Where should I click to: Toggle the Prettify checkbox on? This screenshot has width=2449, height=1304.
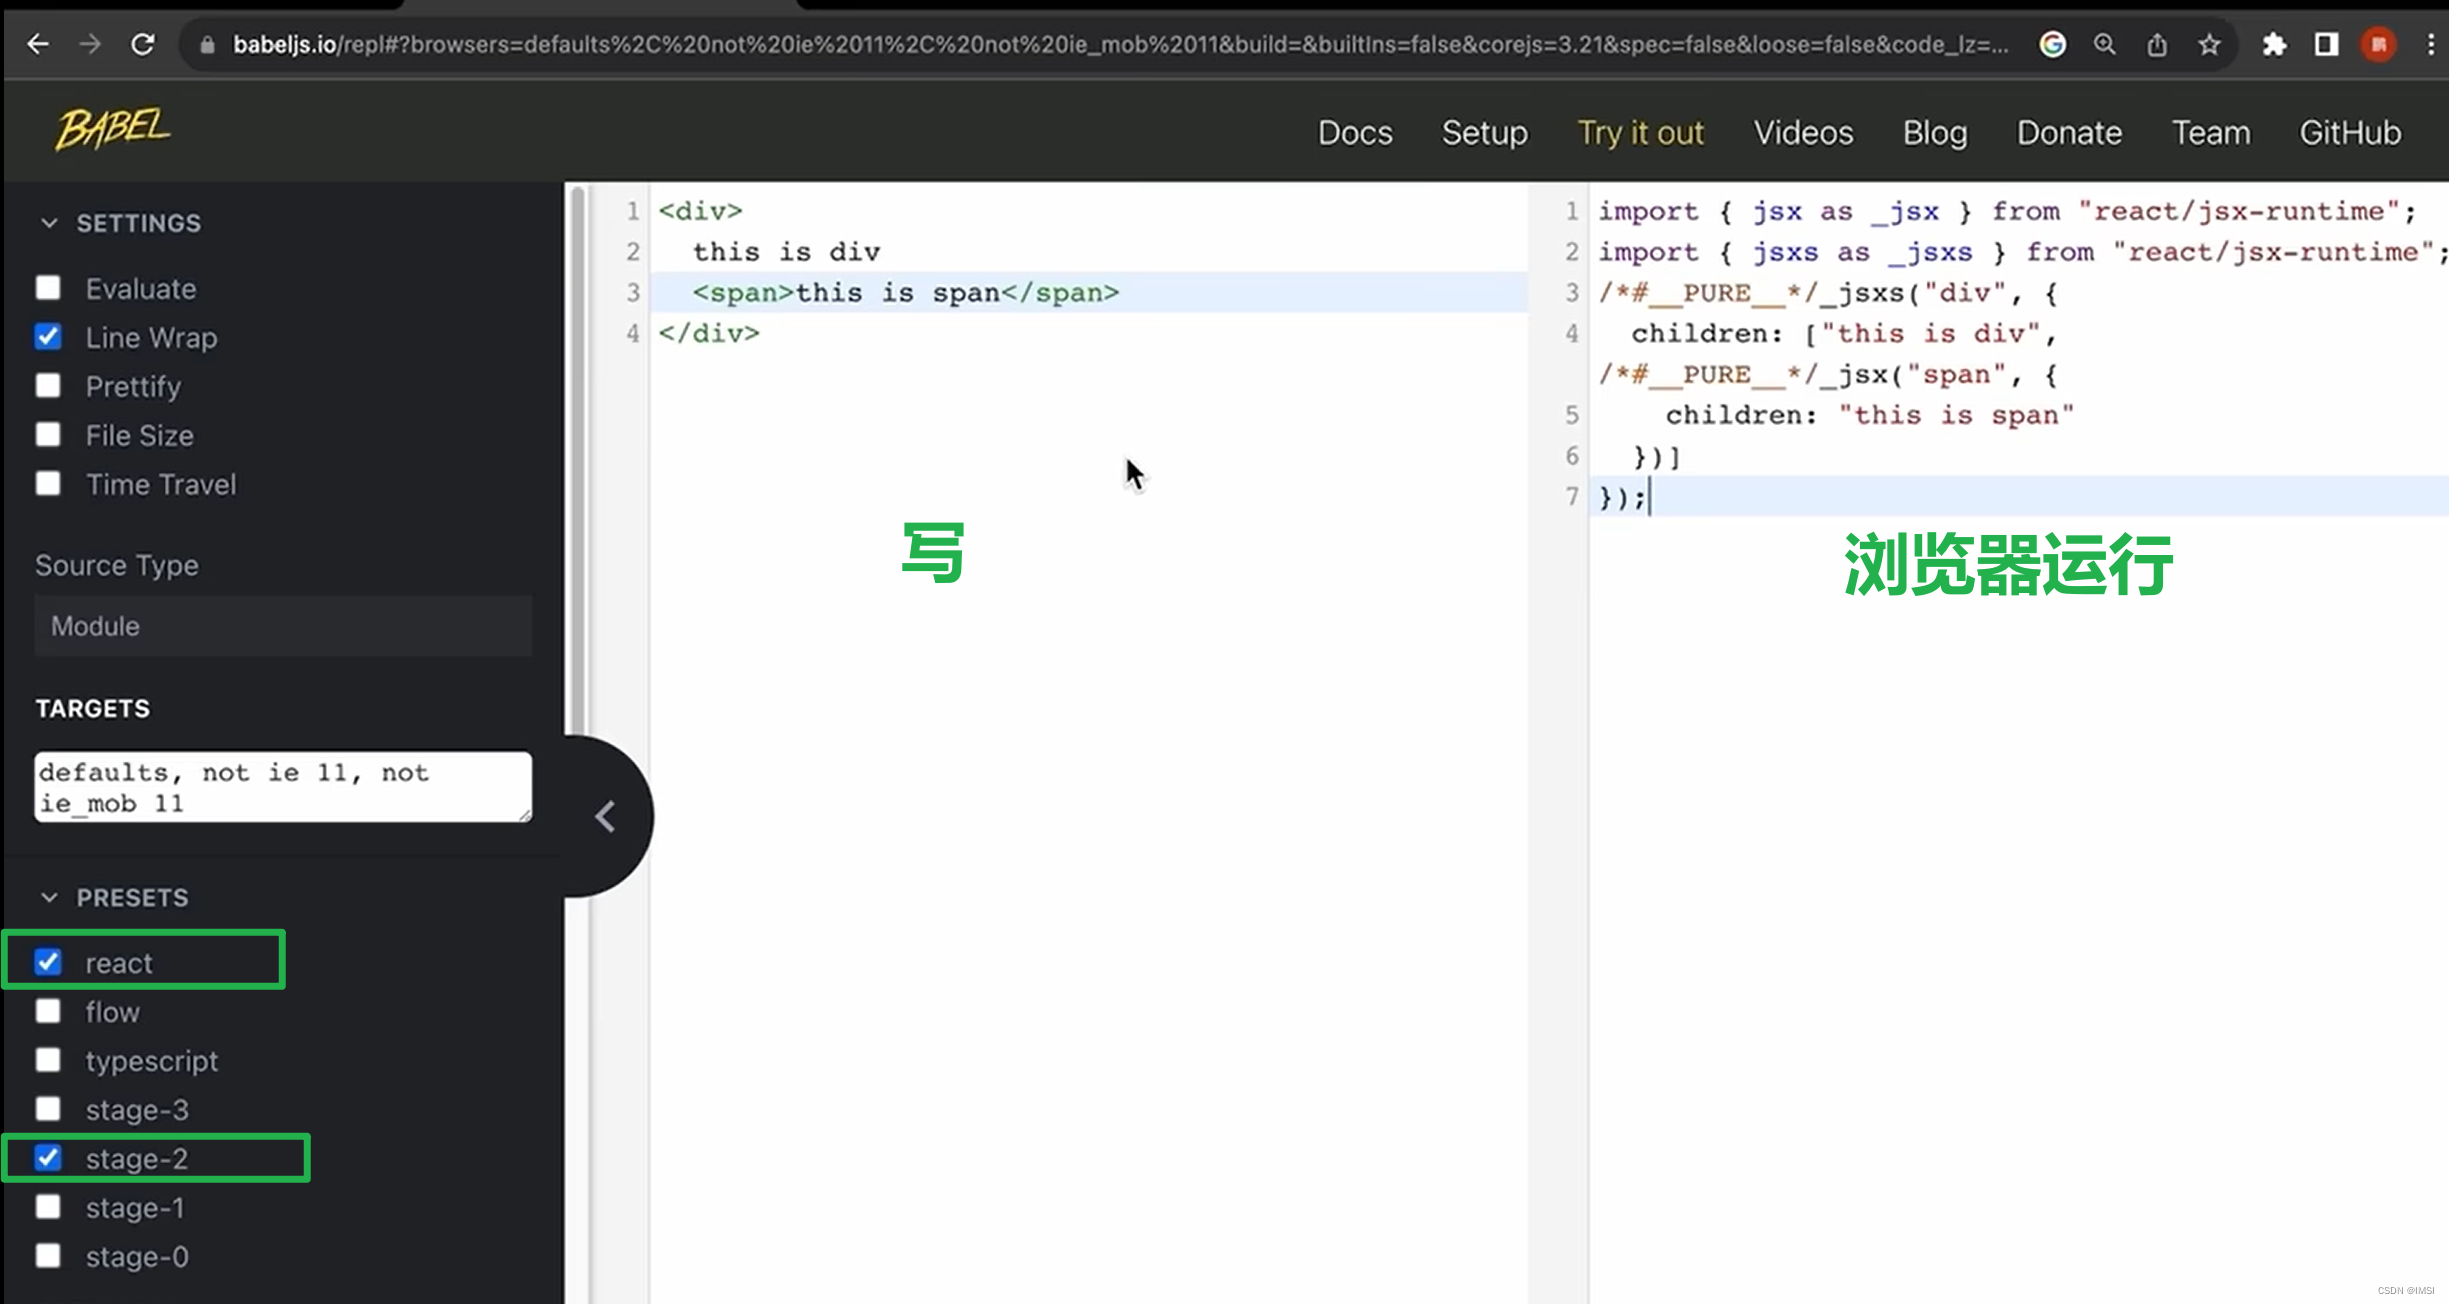coord(49,386)
